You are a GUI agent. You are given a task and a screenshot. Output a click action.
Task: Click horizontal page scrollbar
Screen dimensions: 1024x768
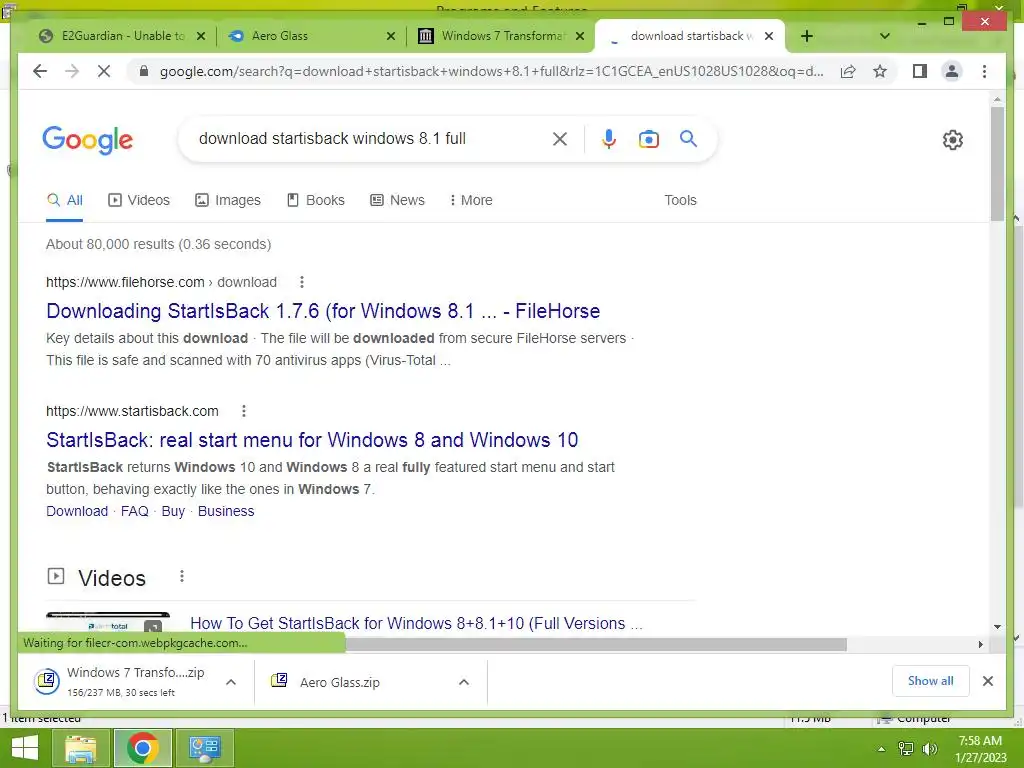coord(596,645)
